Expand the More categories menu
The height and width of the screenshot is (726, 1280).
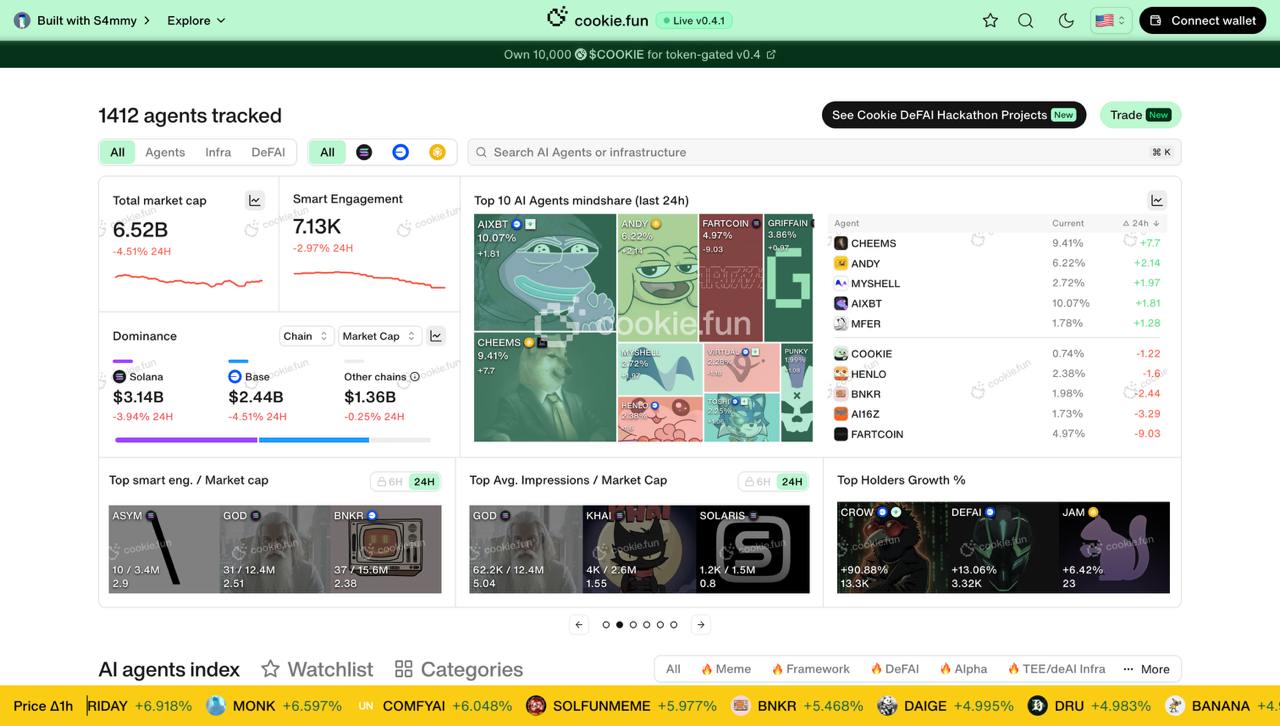[1146, 669]
